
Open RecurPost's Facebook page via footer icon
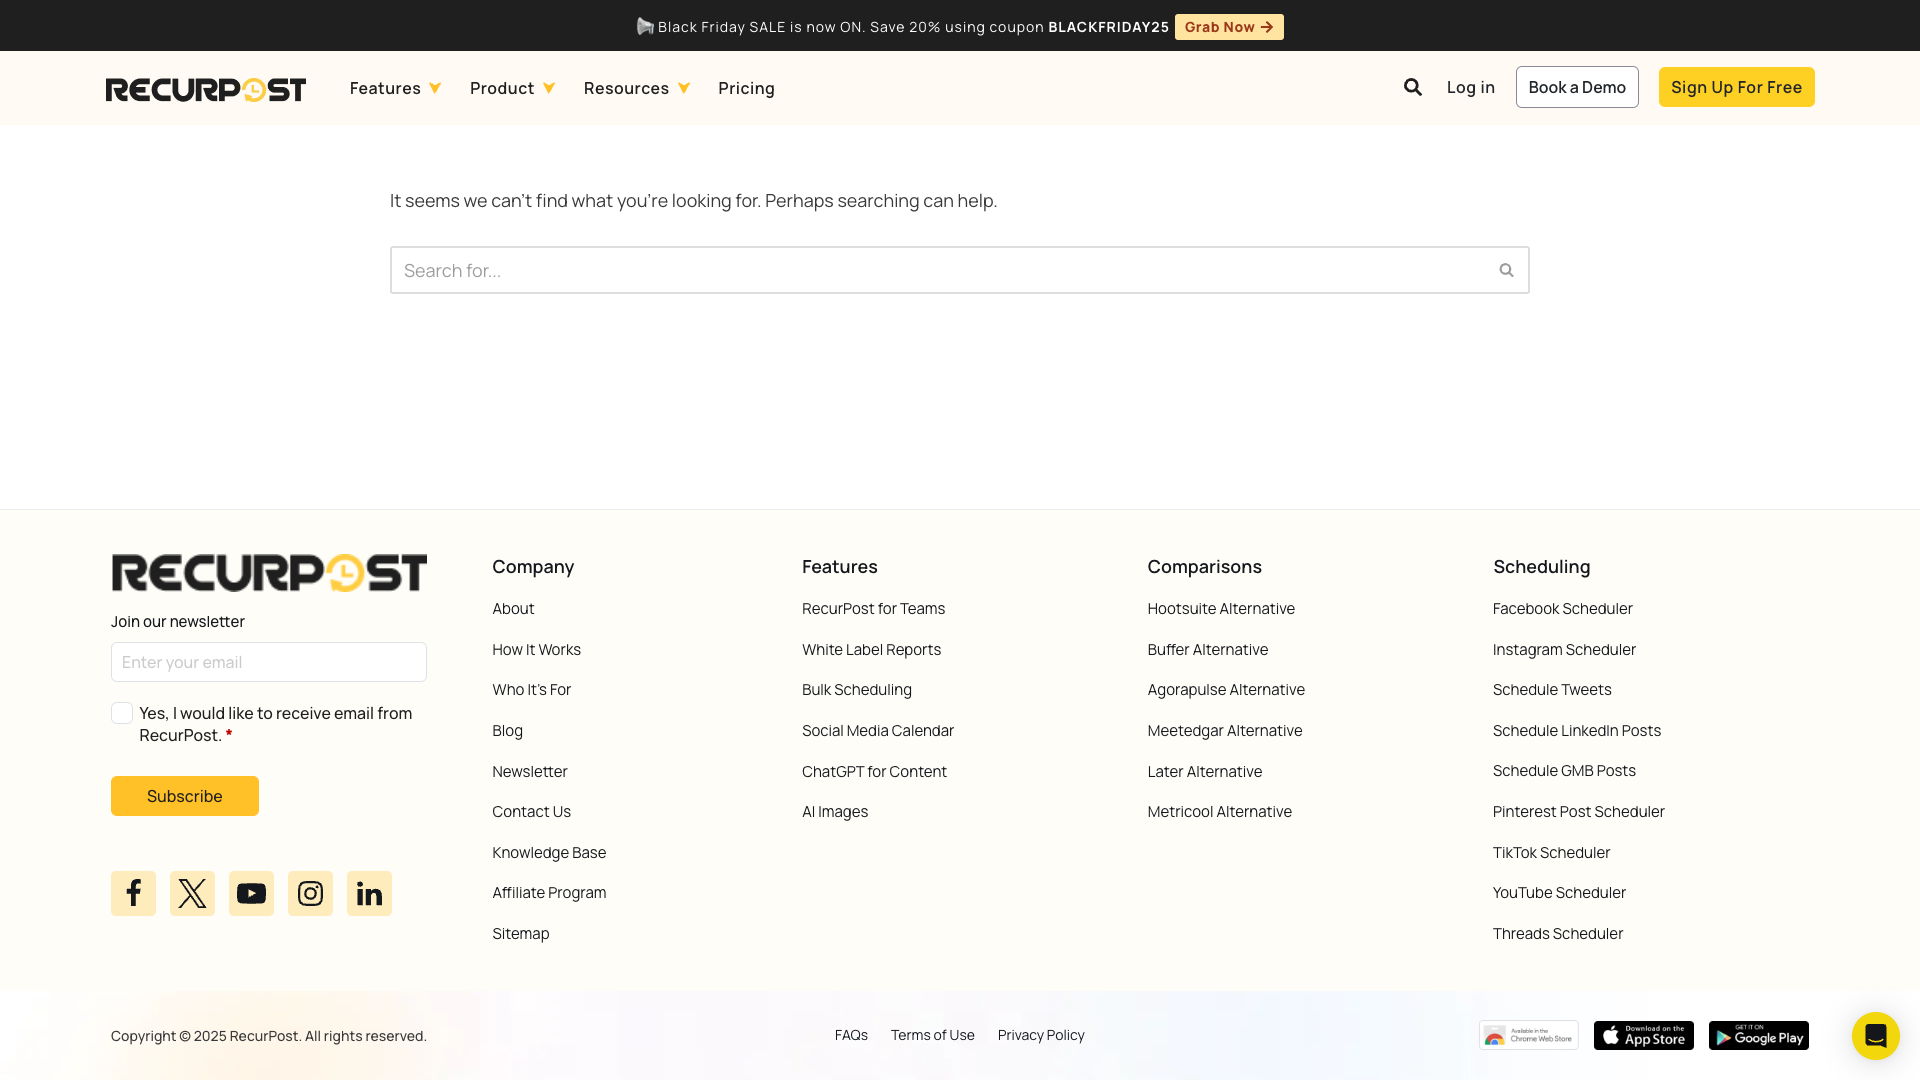point(133,893)
